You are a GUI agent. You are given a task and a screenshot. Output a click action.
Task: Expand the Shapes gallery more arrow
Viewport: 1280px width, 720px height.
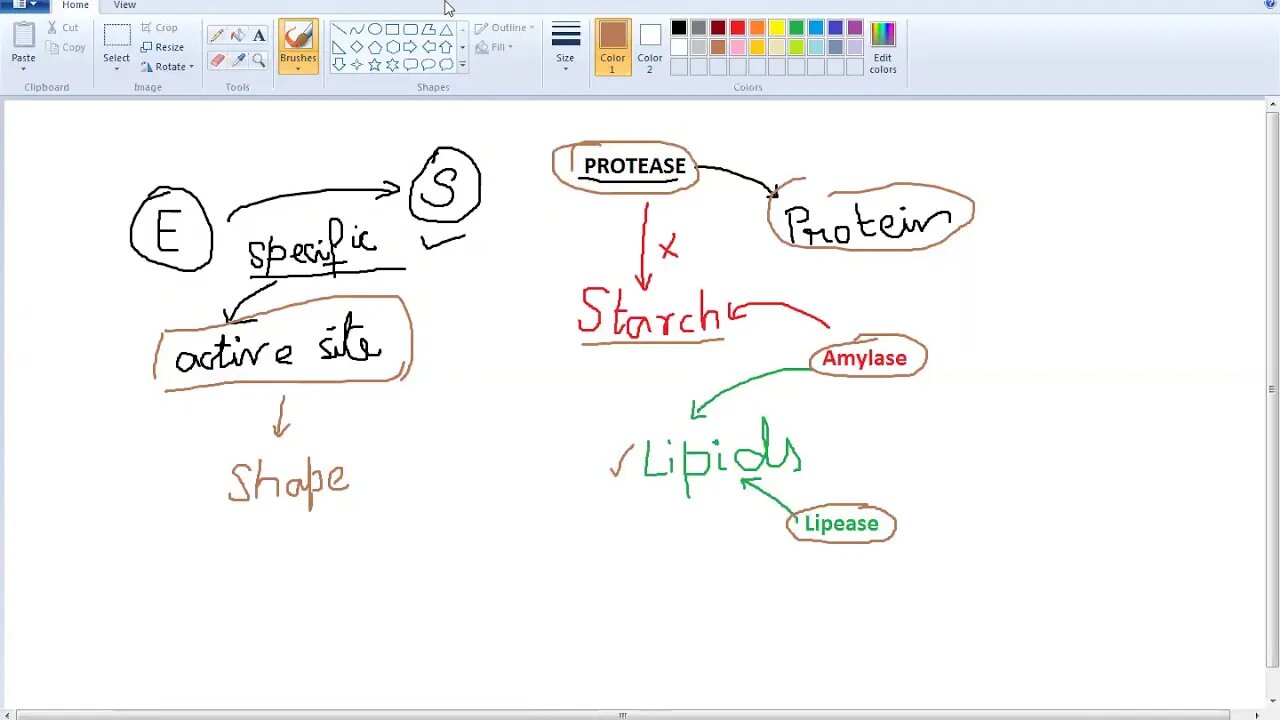(x=462, y=64)
